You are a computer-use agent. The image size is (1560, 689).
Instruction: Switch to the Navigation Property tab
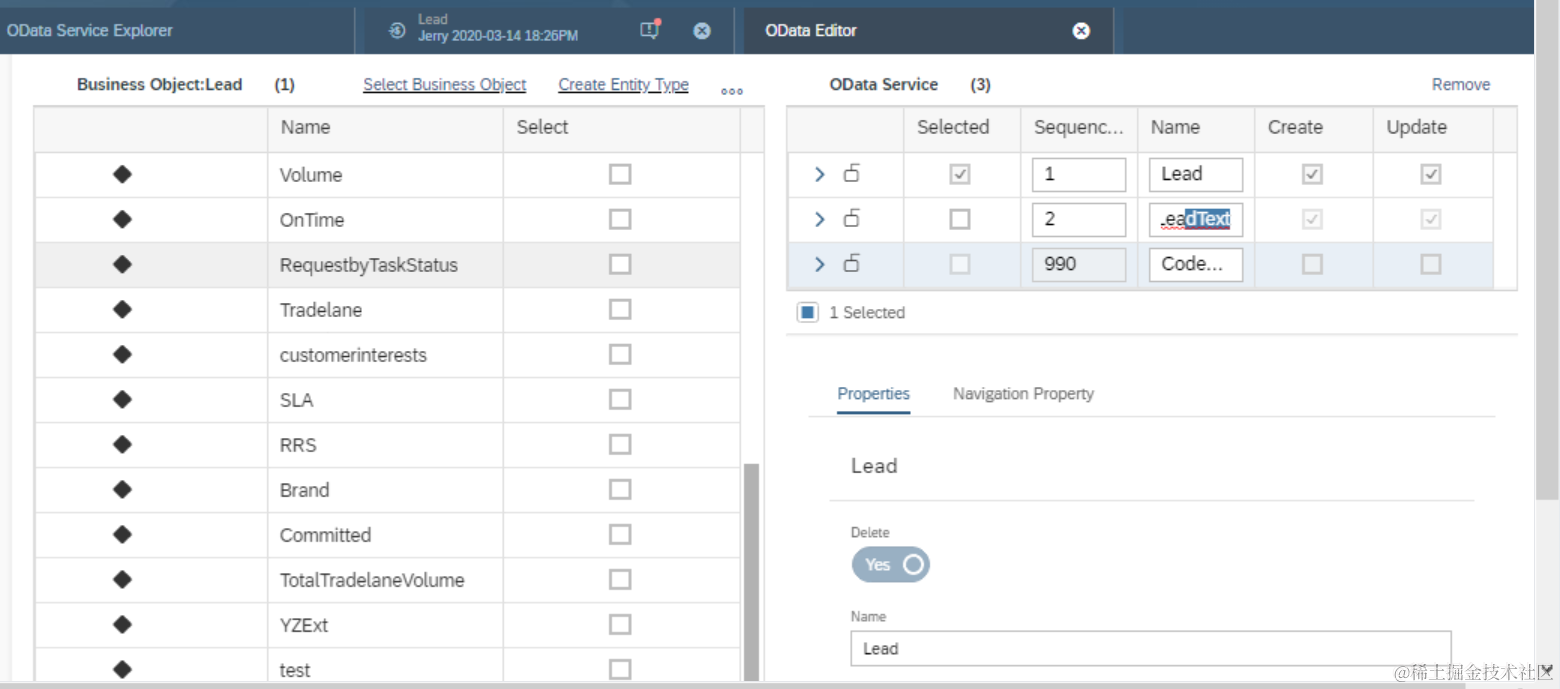pyautogui.click(x=1023, y=394)
